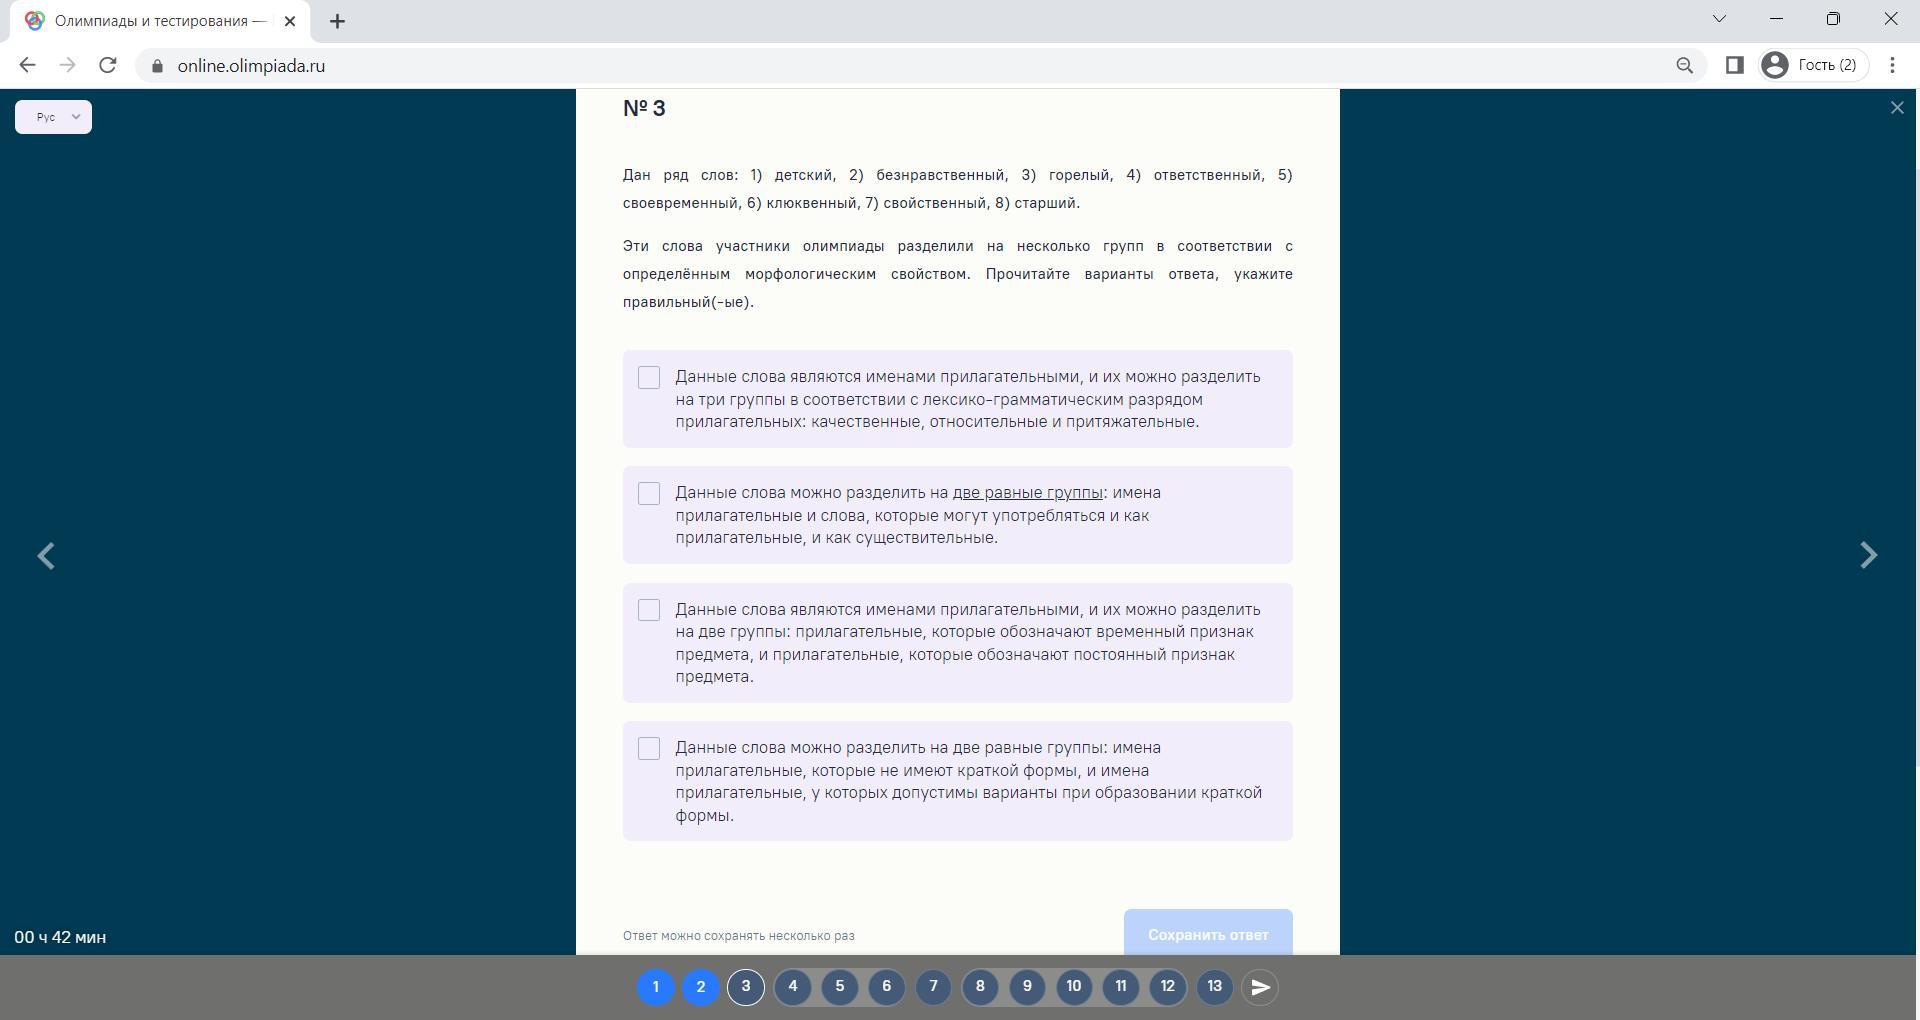Open the Chrome three-dot menu
The image size is (1920, 1020).
click(x=1892, y=66)
